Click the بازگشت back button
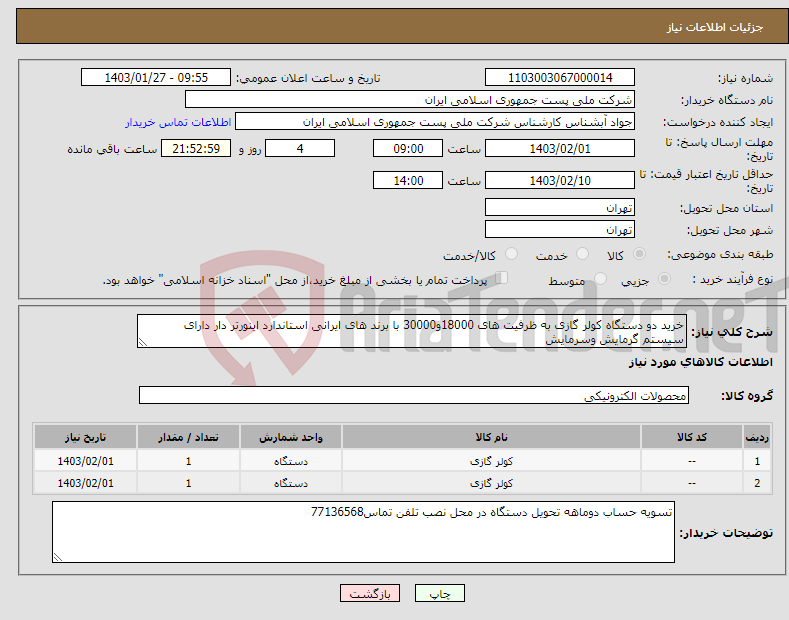The height and width of the screenshot is (620, 789). tap(370, 594)
